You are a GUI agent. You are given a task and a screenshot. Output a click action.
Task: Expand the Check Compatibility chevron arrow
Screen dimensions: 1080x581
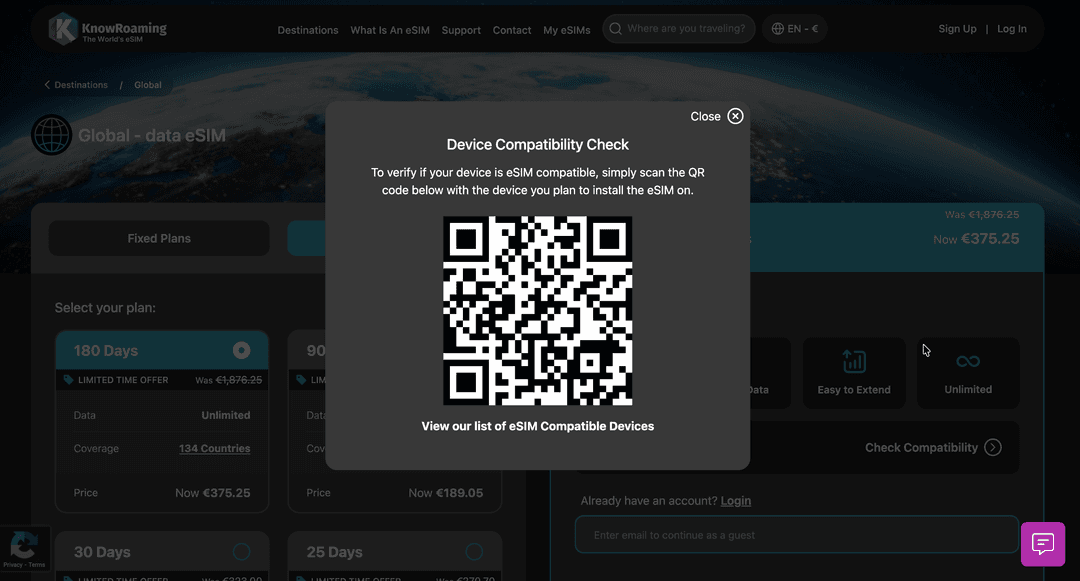click(x=993, y=447)
